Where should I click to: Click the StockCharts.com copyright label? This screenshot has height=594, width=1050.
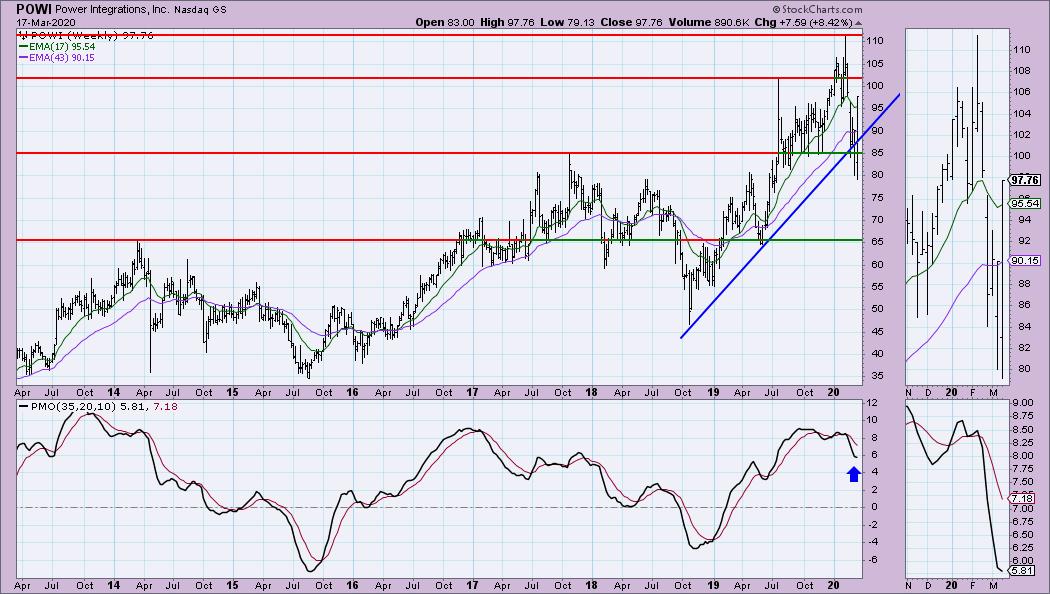click(817, 10)
